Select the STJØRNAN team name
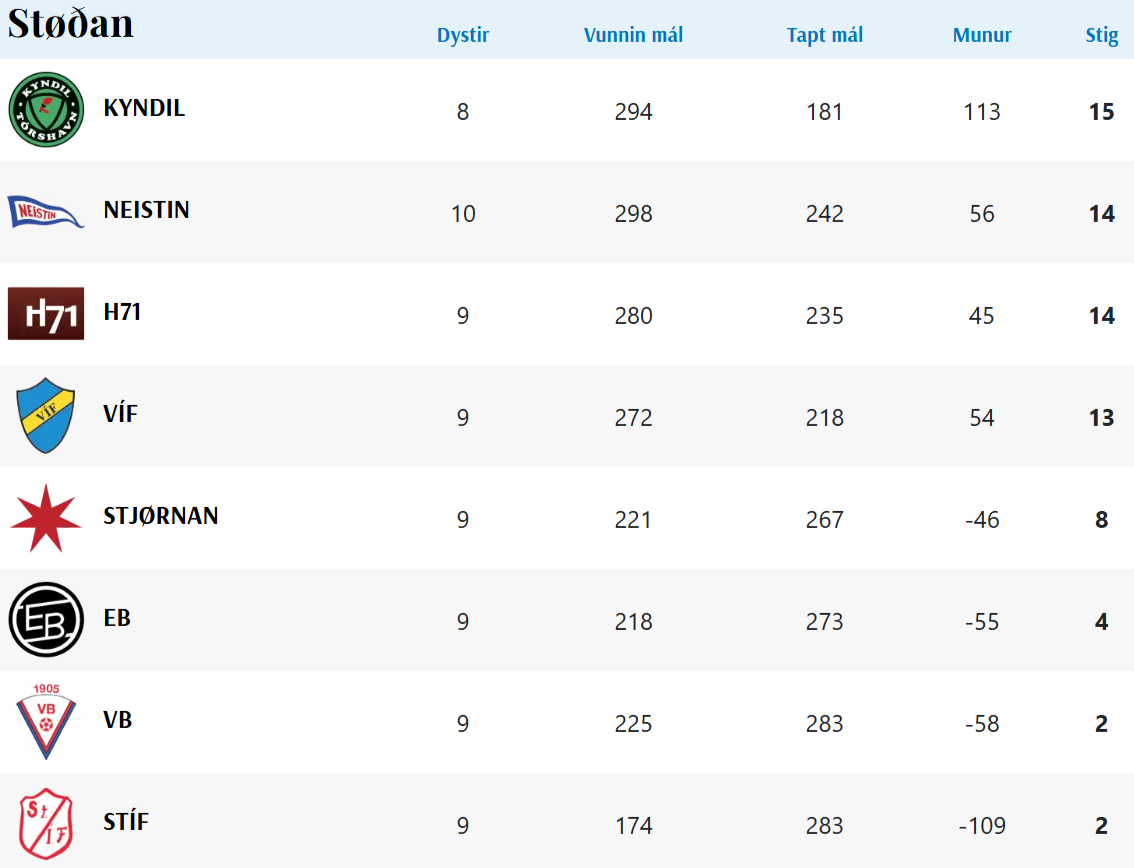This screenshot has height=868, width=1134. click(x=160, y=516)
